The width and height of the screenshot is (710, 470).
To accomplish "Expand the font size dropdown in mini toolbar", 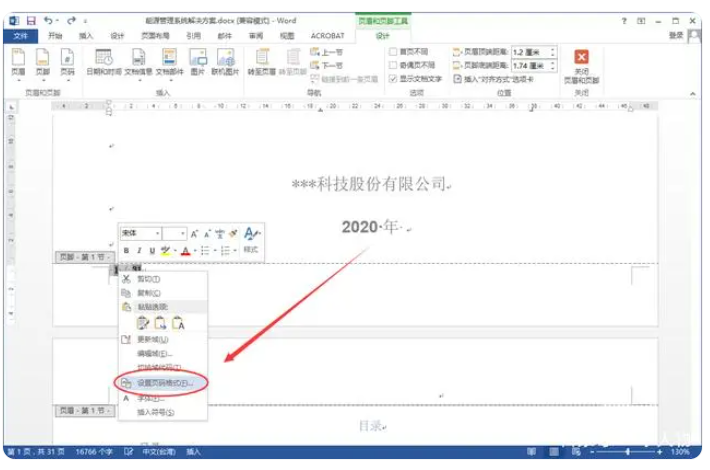I will click(x=181, y=233).
